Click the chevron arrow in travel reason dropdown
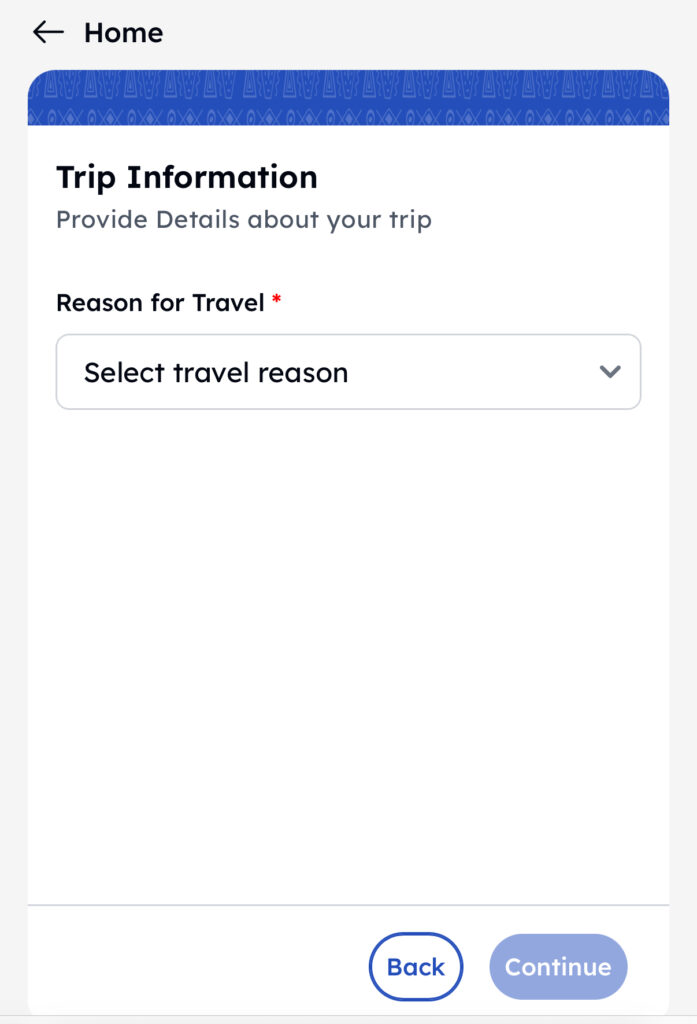Viewport: 697px width, 1024px height. 609,372
